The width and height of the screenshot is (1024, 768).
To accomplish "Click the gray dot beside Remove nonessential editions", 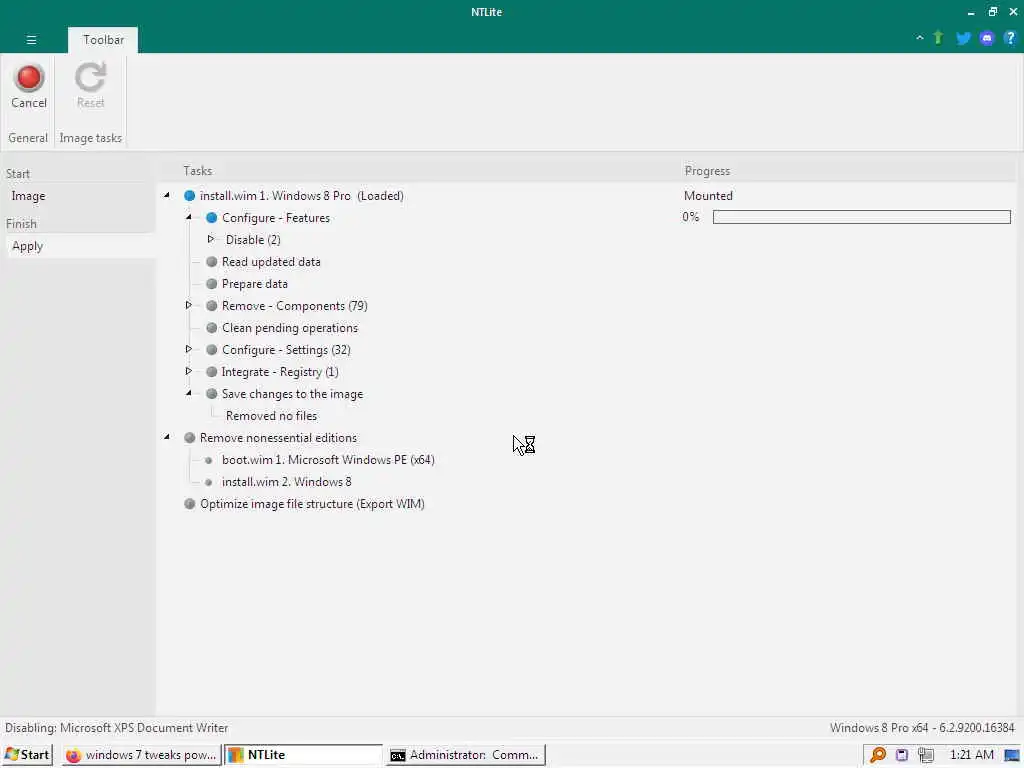I will 189,438.
